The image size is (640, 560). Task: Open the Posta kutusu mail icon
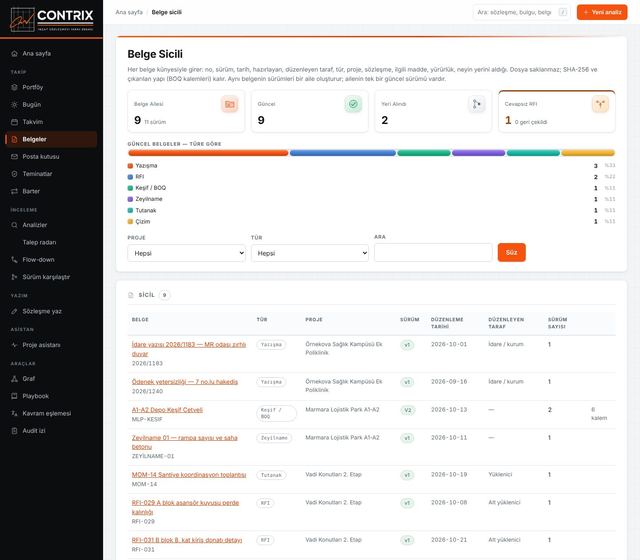[14, 156]
